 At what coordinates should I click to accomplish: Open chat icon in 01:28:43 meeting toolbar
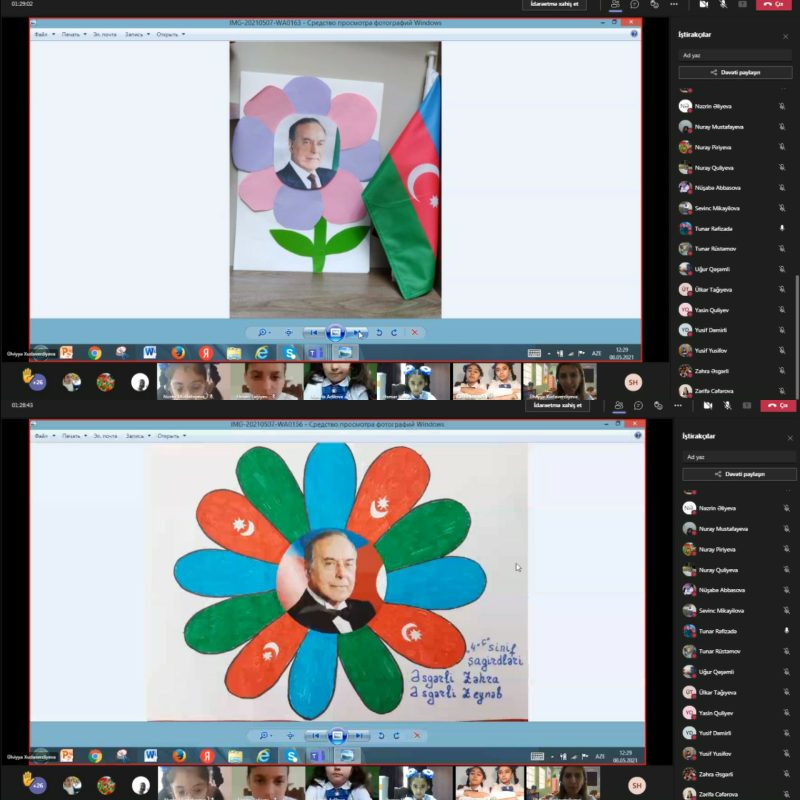[638, 406]
